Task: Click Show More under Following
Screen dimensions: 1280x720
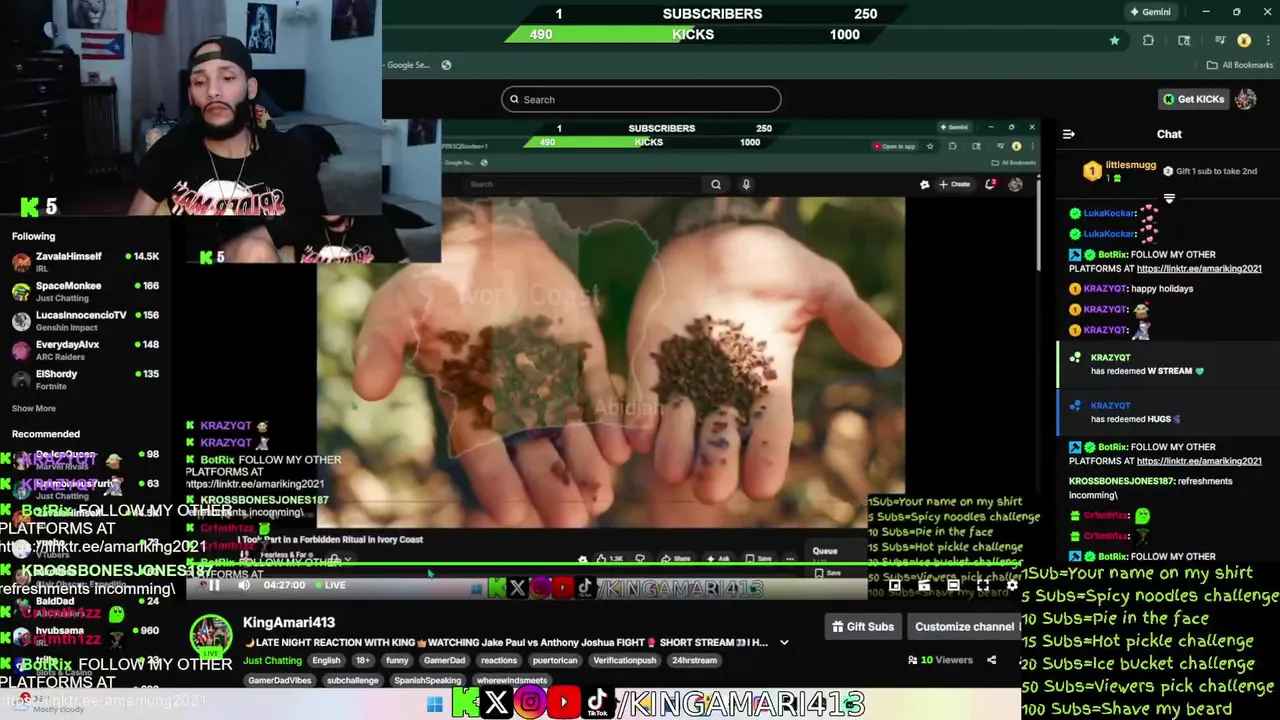Action: coord(34,408)
